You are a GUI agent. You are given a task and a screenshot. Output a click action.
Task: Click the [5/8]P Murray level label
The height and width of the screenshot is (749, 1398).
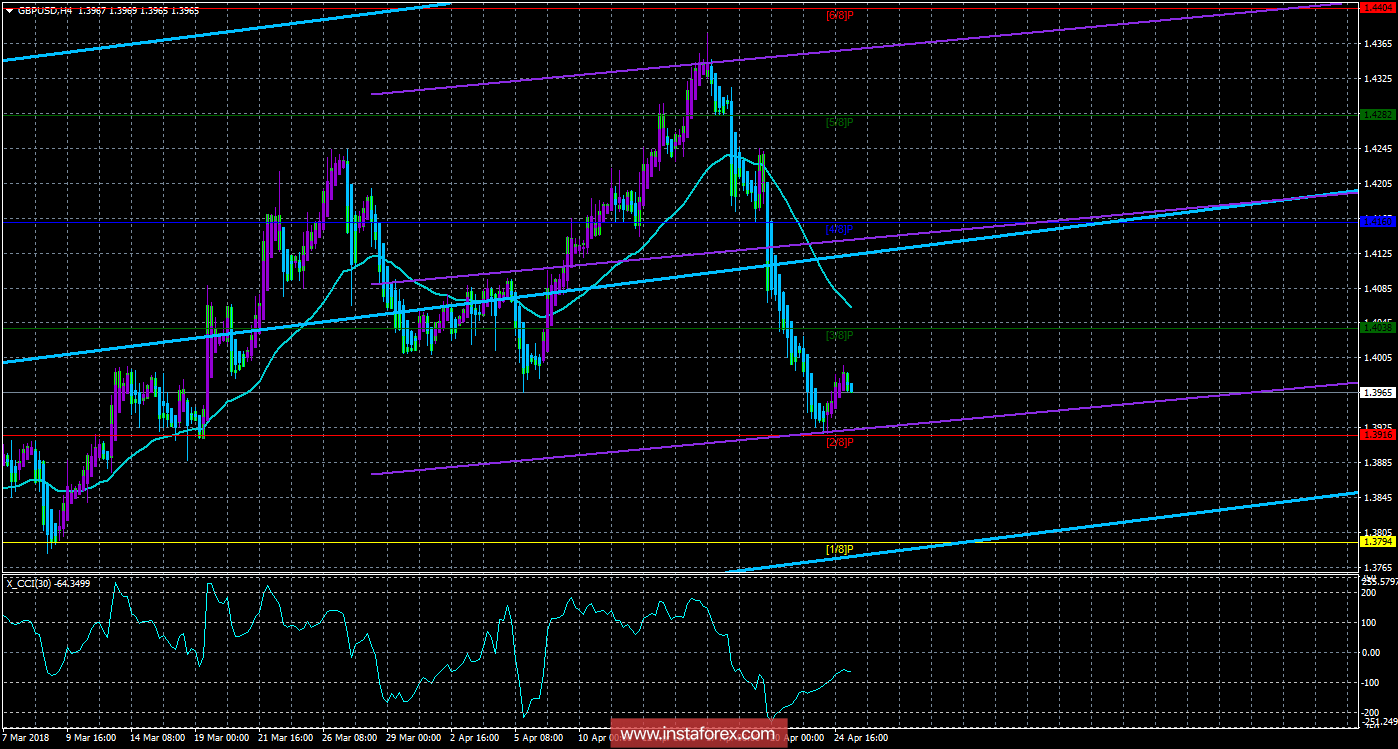pyautogui.click(x=839, y=122)
